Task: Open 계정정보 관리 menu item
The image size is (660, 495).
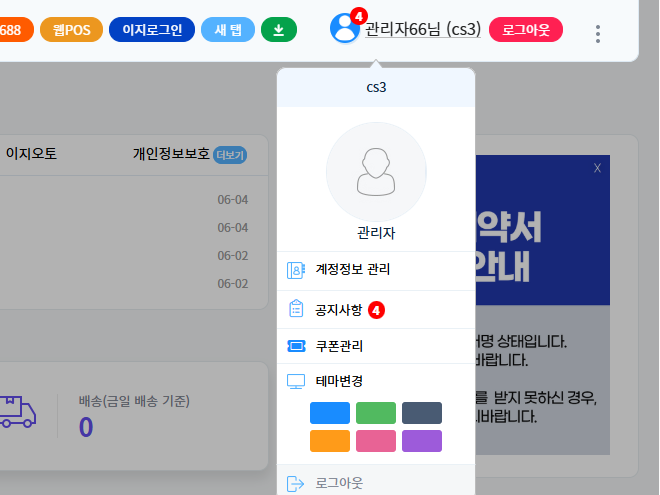Action: 352,269
